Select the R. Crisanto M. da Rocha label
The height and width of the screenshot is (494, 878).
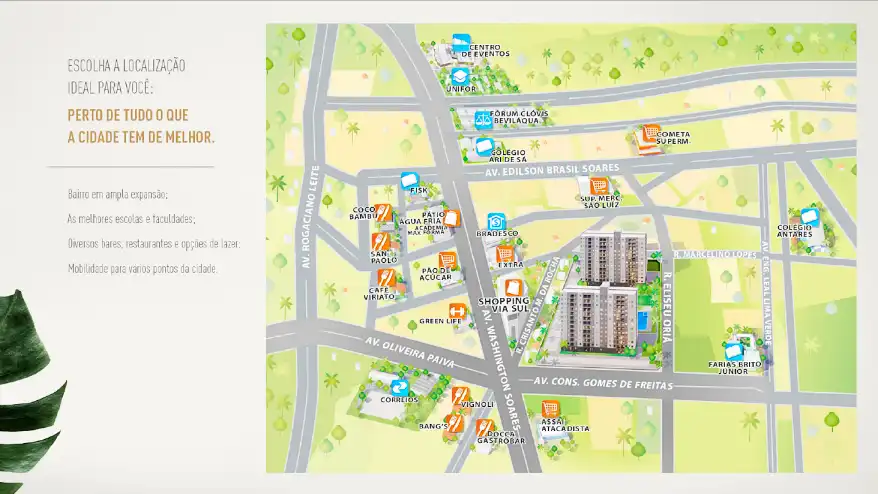[539, 304]
